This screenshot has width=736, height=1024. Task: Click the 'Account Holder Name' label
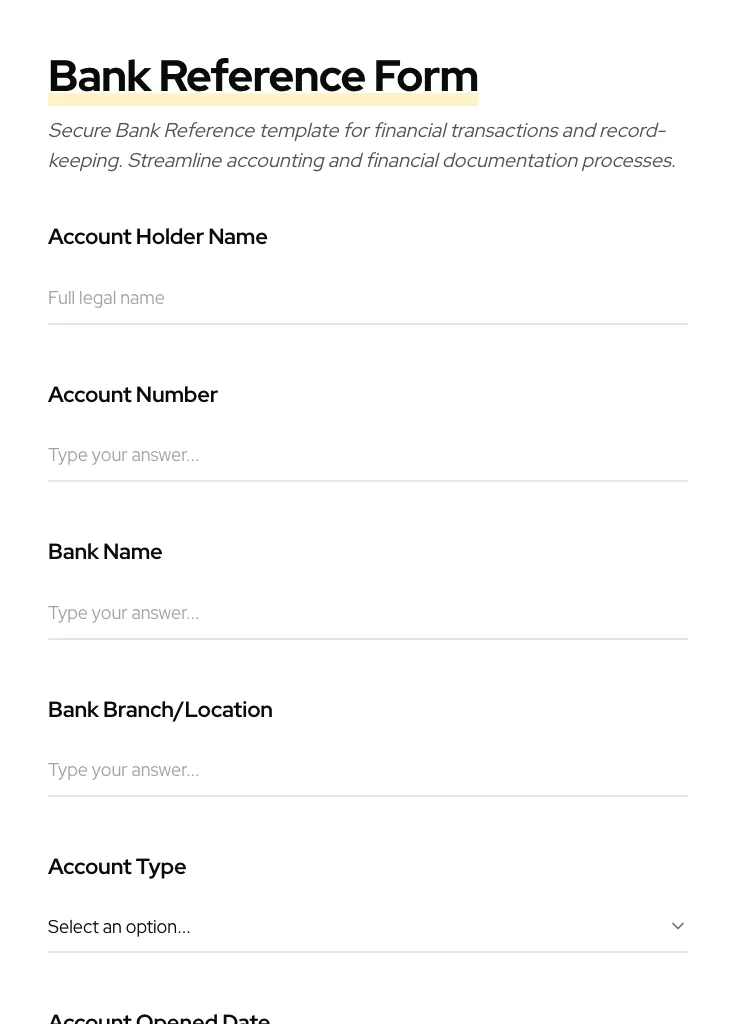[x=157, y=237]
